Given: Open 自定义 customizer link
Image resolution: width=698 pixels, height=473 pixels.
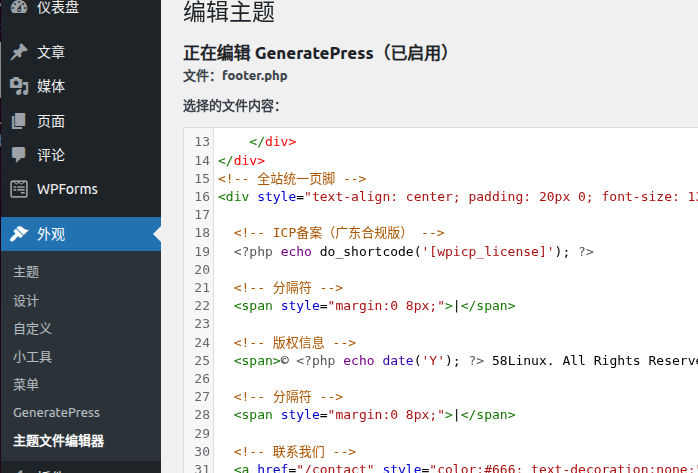Looking at the screenshot, I should click(33, 328).
